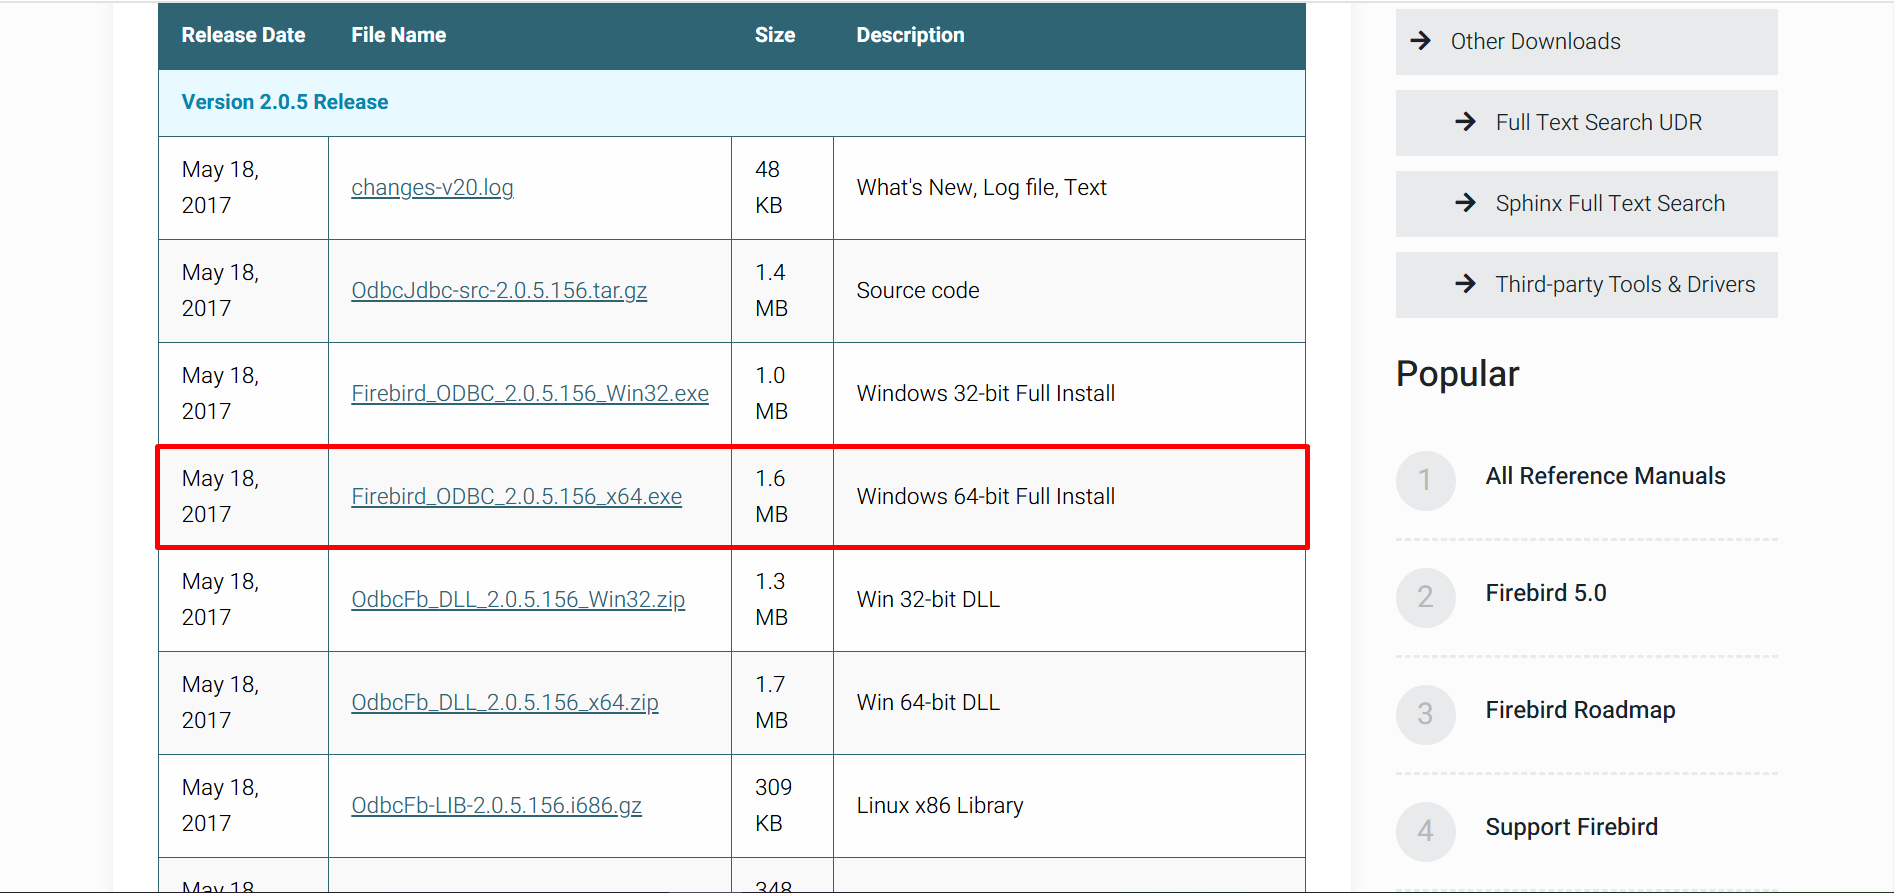Open All Reference Manuals popular link

click(x=1605, y=476)
